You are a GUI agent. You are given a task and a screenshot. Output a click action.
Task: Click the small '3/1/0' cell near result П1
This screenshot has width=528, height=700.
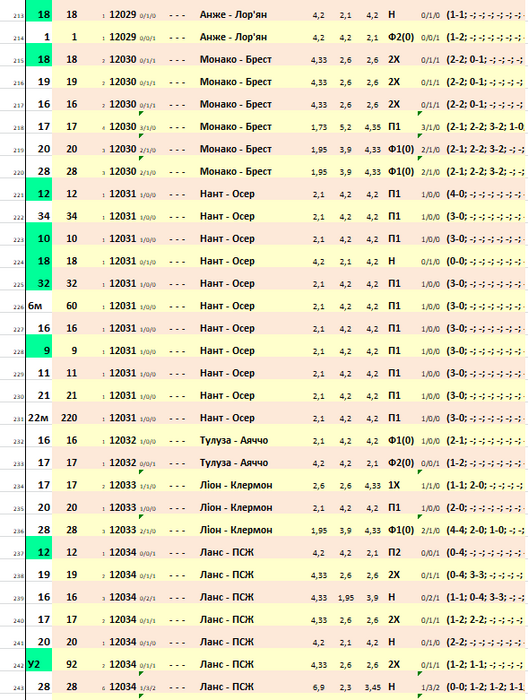pos(430,127)
